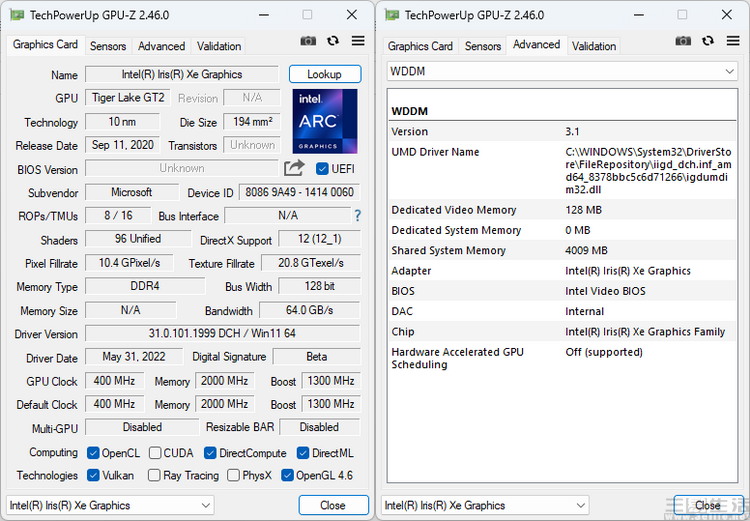Click the Name field Intel Iris Xe Graphics
The image size is (750, 521).
(182, 74)
